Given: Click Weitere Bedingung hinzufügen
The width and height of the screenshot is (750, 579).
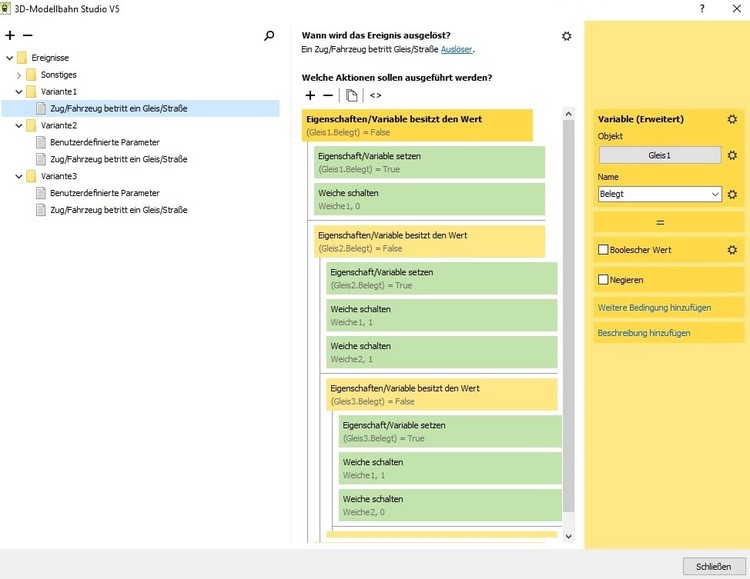Looking at the screenshot, I should [x=654, y=307].
